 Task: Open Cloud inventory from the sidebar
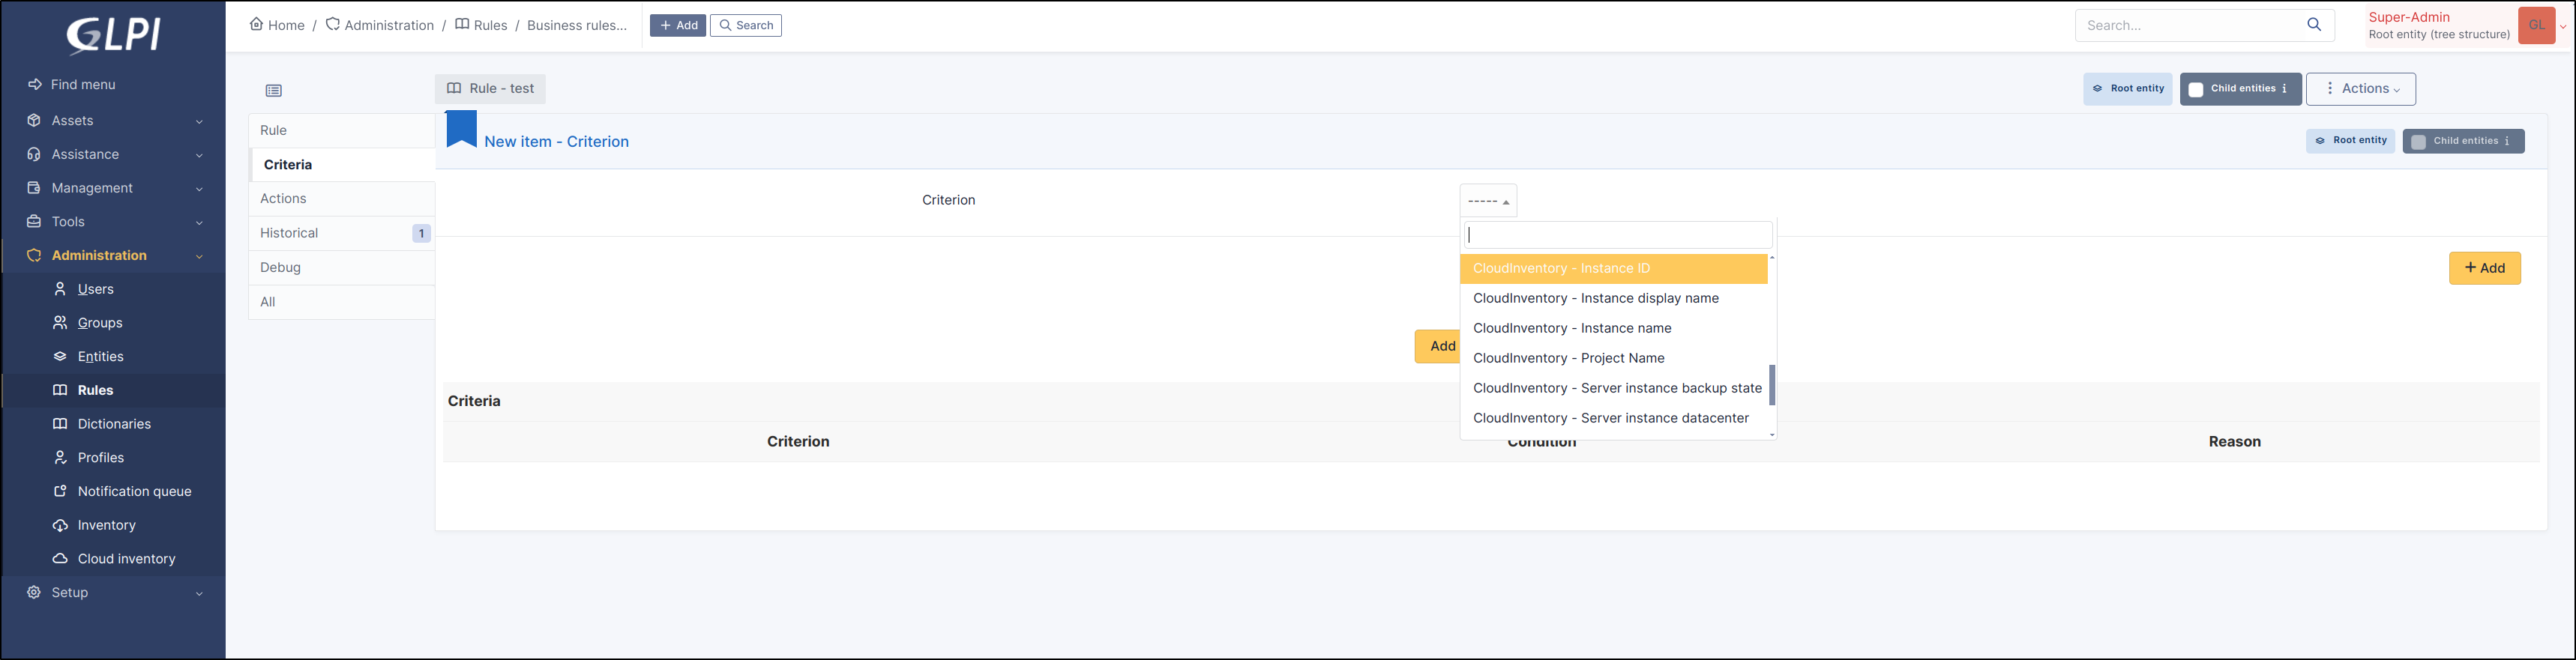point(126,559)
